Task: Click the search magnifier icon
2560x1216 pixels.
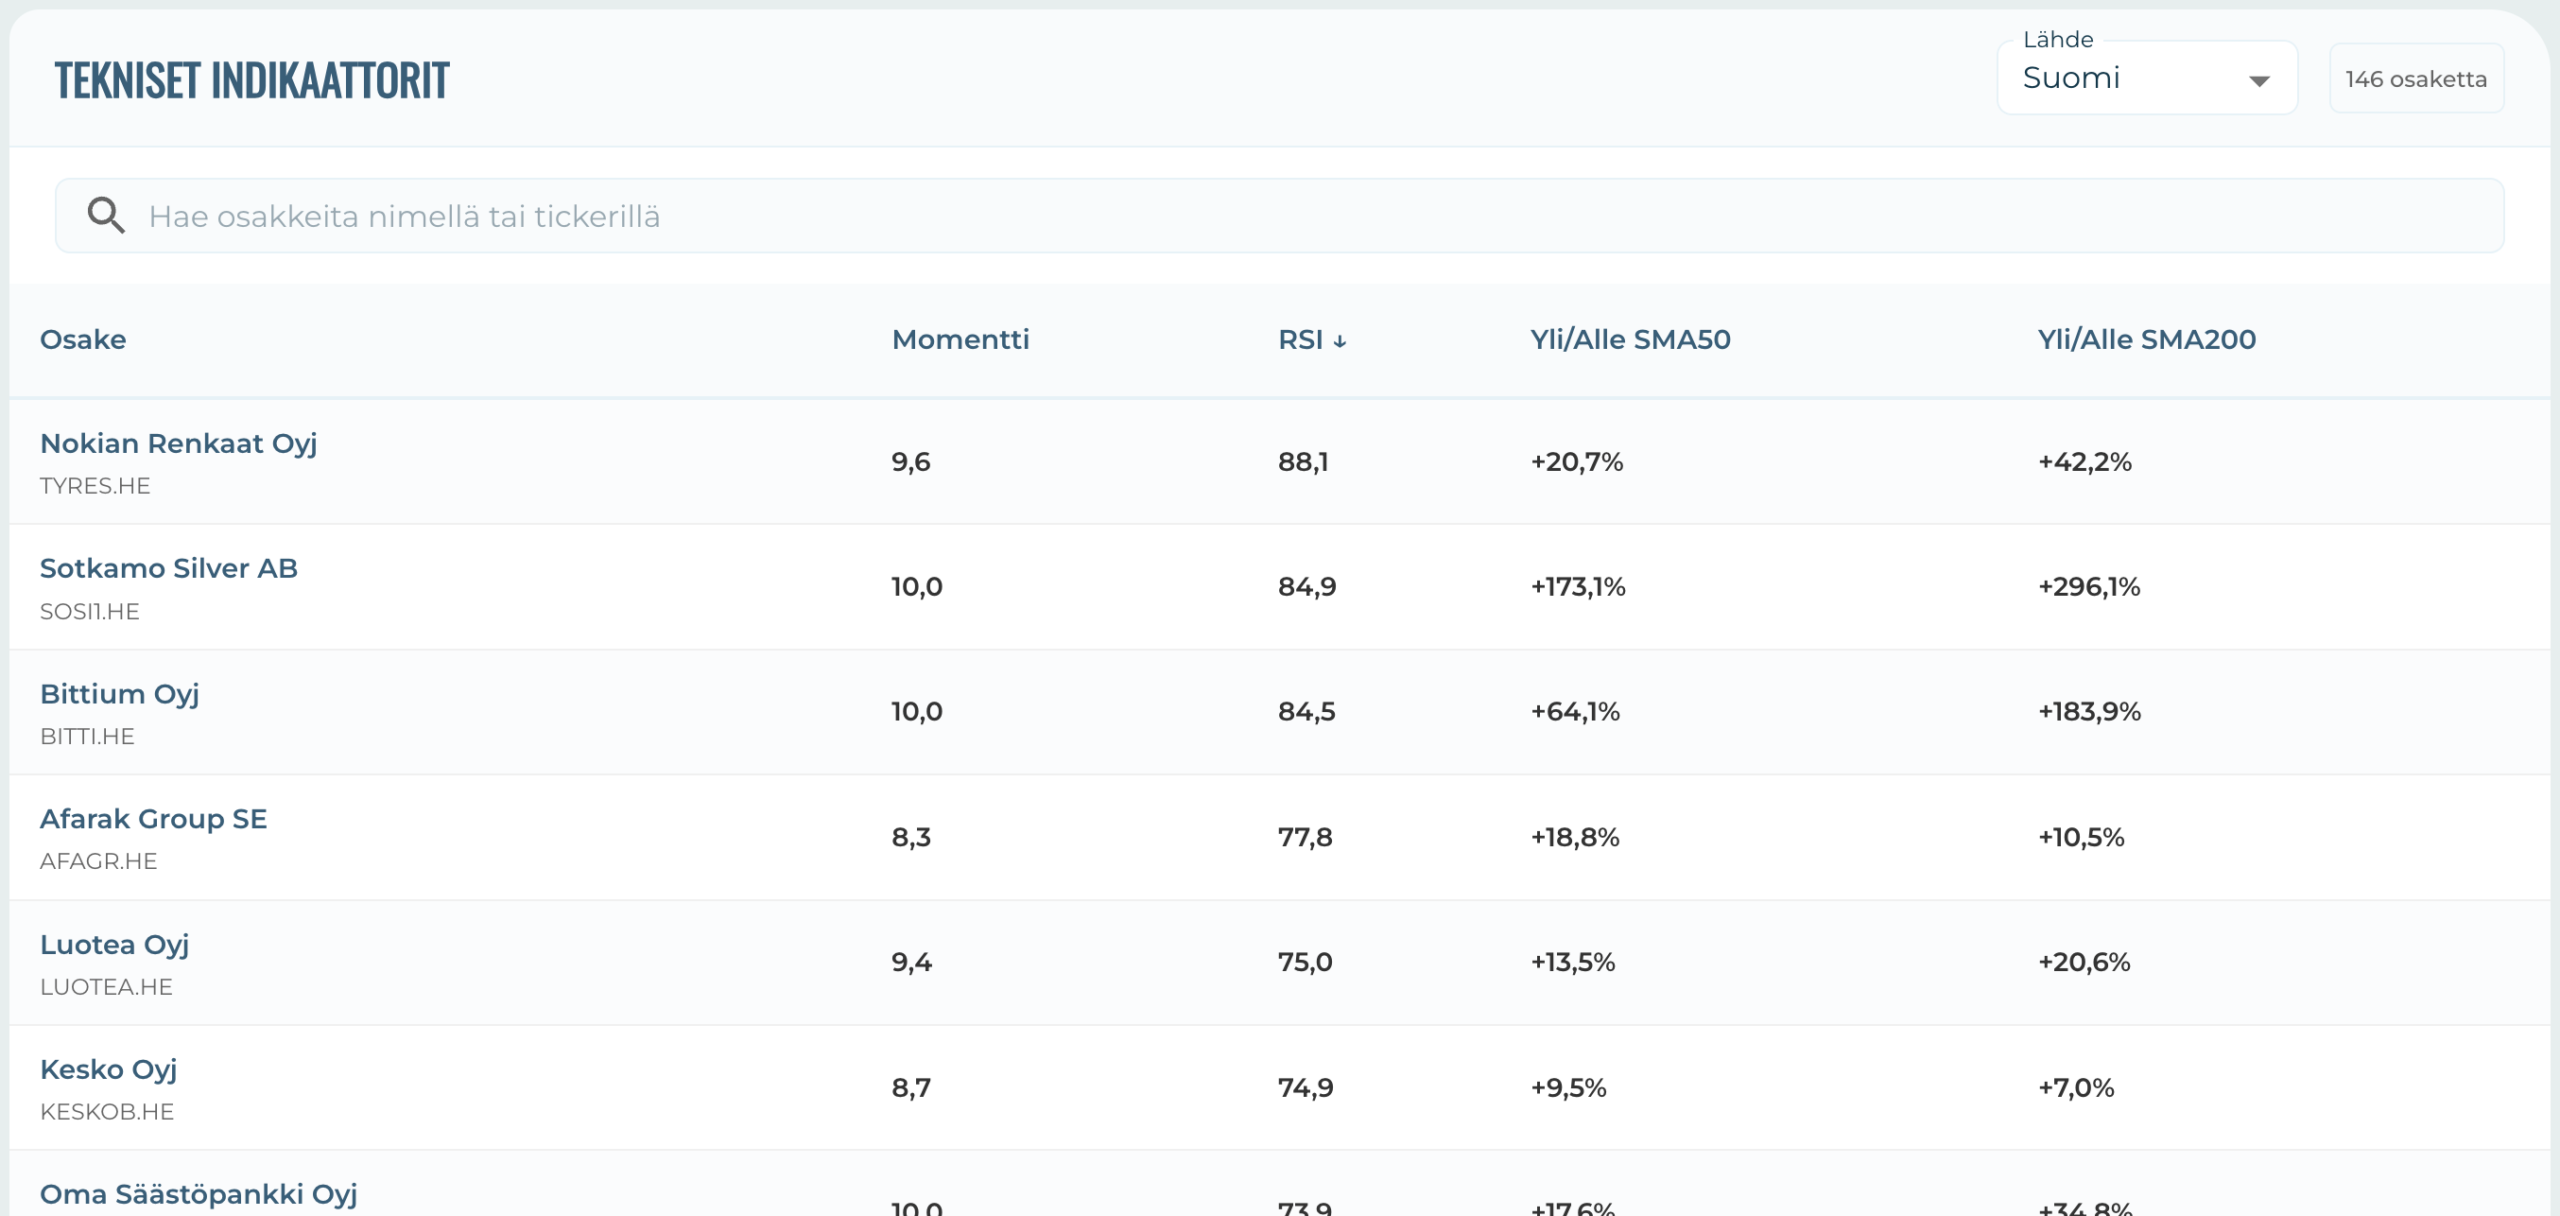Action: (106, 216)
